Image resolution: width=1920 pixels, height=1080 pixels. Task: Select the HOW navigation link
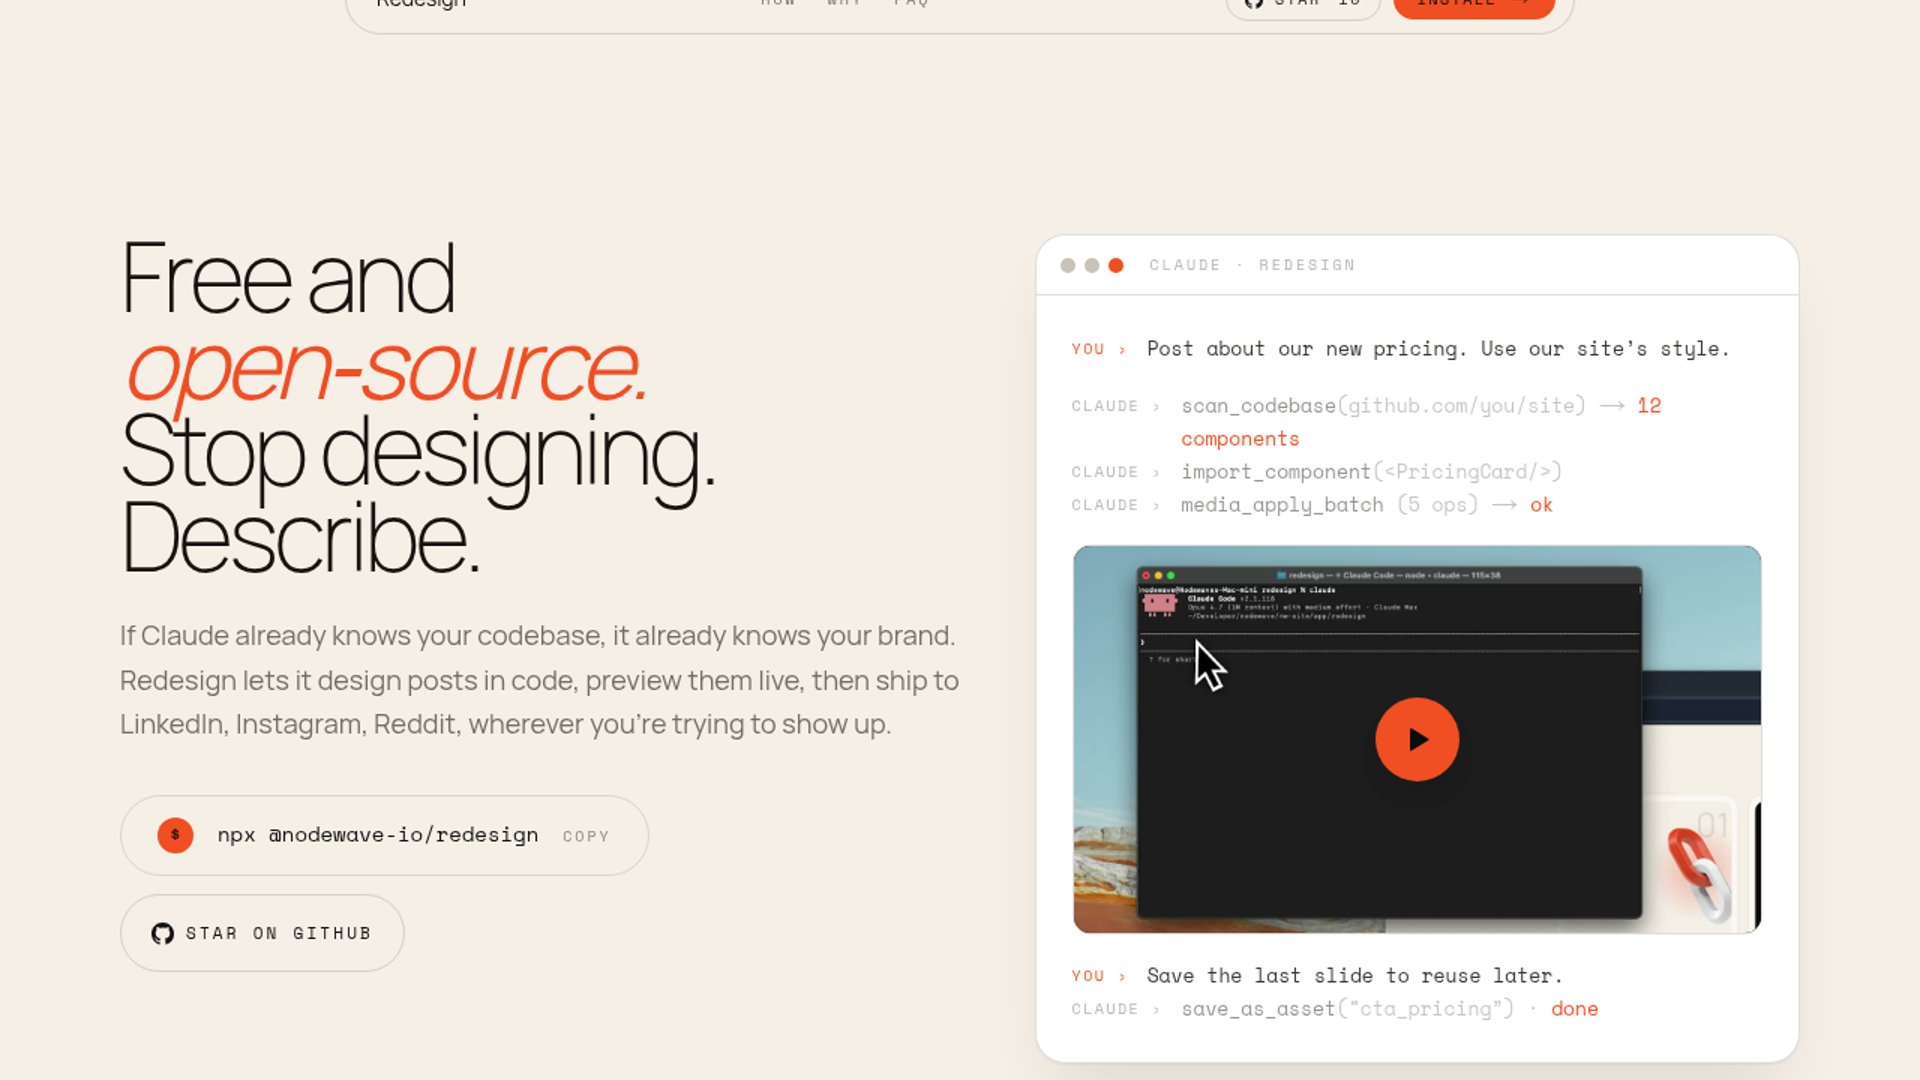coord(777,4)
